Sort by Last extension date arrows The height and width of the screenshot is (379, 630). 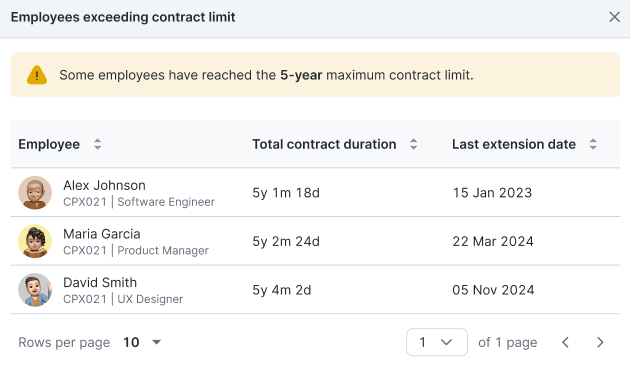[x=593, y=144]
